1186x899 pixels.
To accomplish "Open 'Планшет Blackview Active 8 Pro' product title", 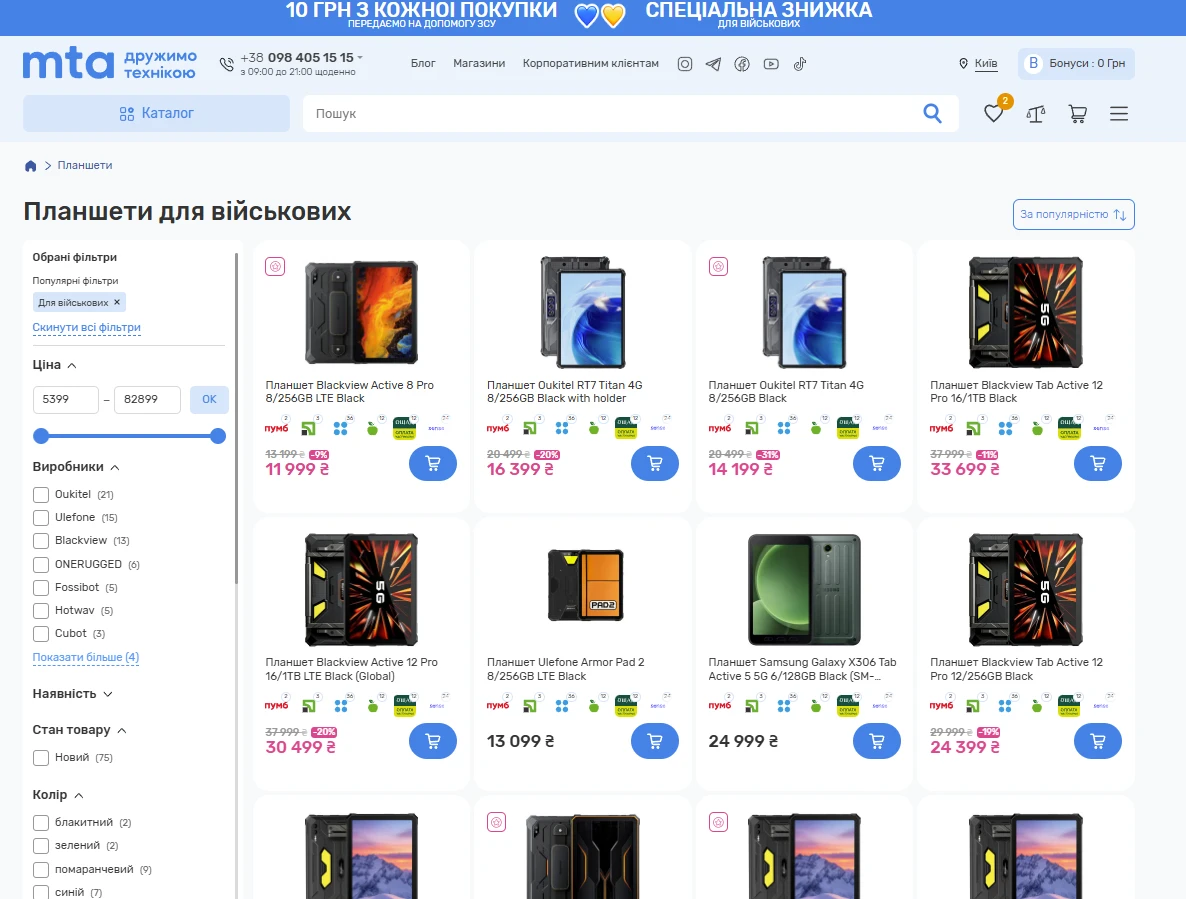I will [x=349, y=392].
